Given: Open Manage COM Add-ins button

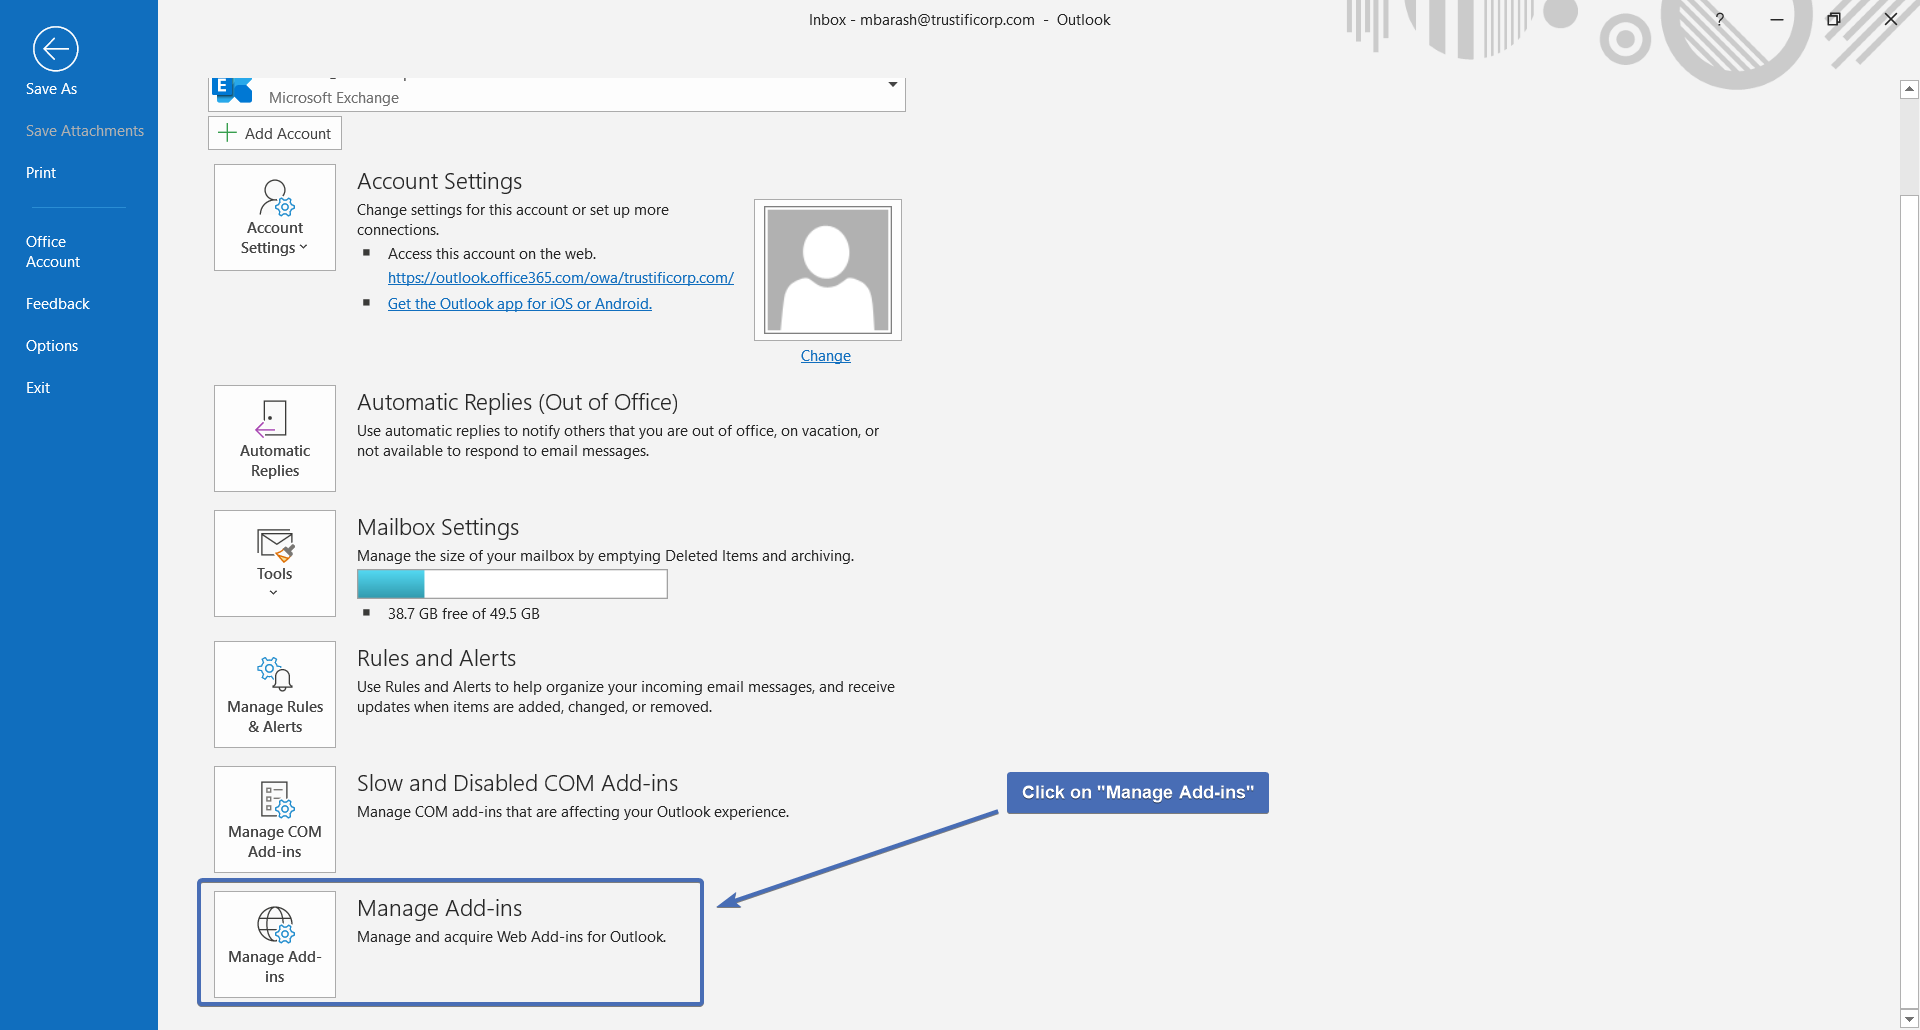Looking at the screenshot, I should pyautogui.click(x=275, y=819).
